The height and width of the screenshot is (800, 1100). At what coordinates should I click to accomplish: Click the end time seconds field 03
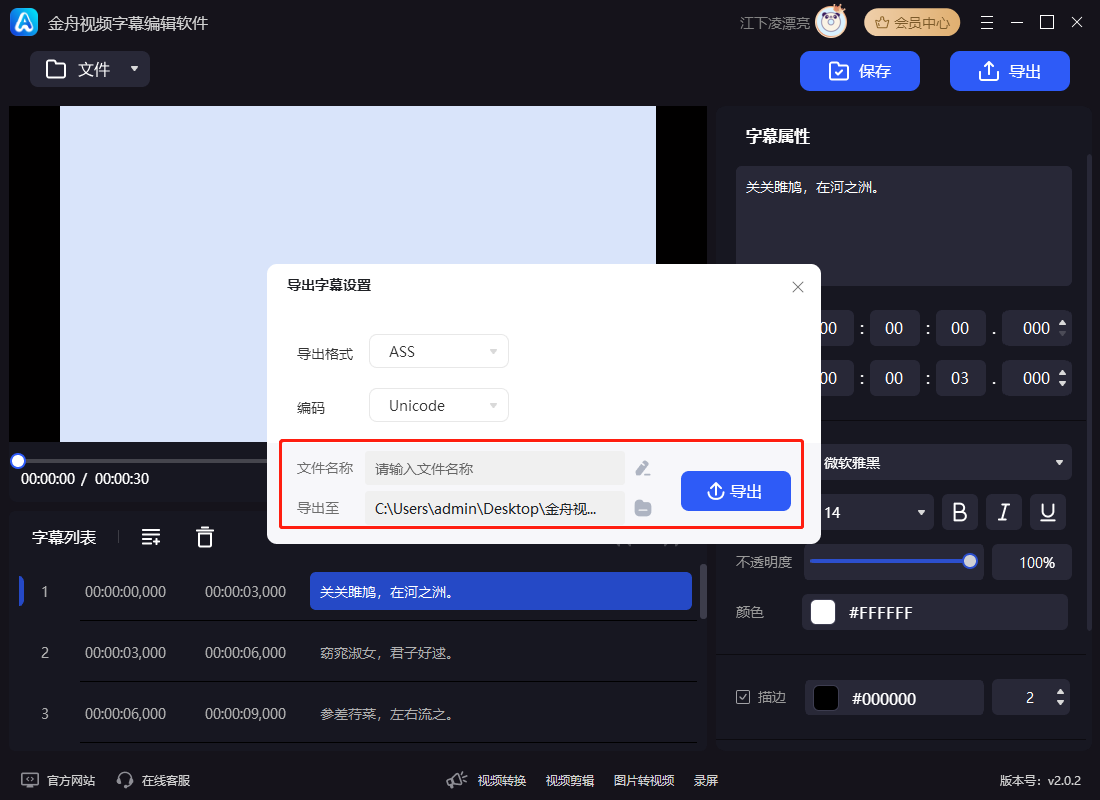[x=960, y=378]
